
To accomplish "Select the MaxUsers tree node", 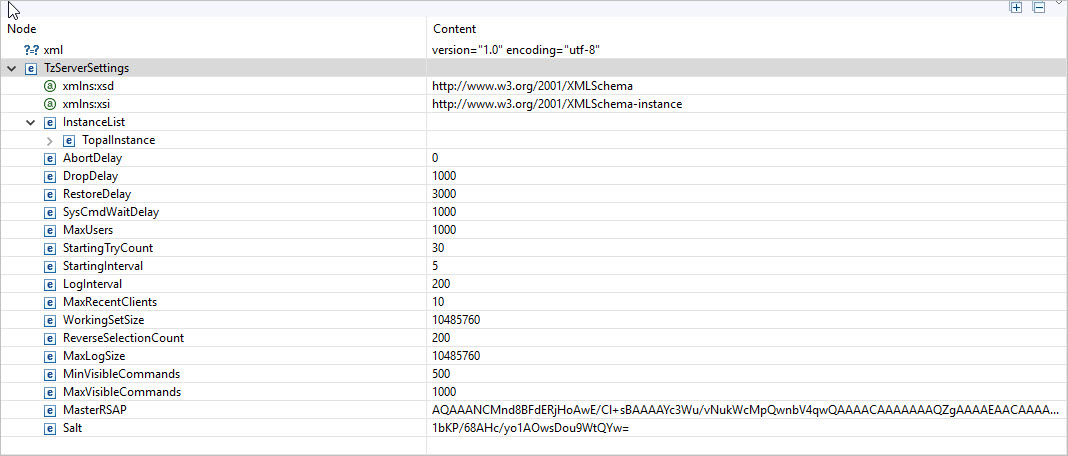I will 88,230.
